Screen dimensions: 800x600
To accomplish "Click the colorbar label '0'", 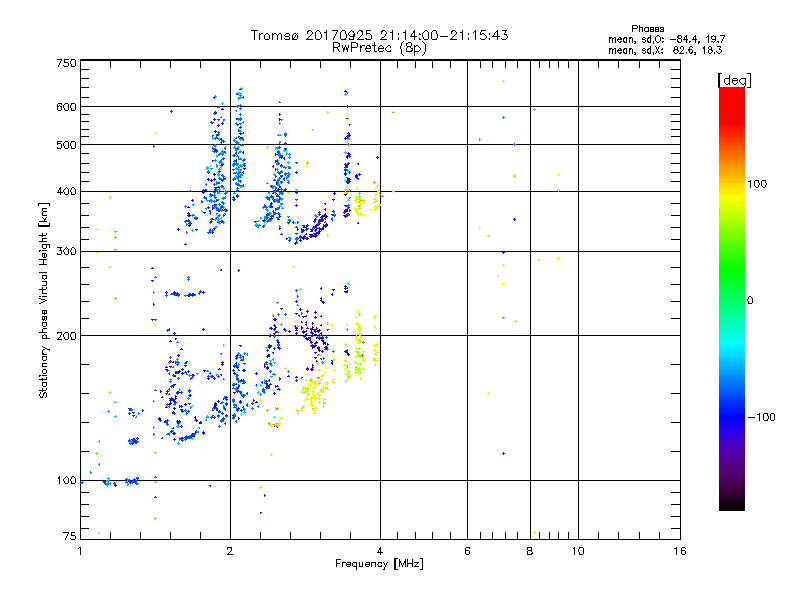I will point(750,301).
